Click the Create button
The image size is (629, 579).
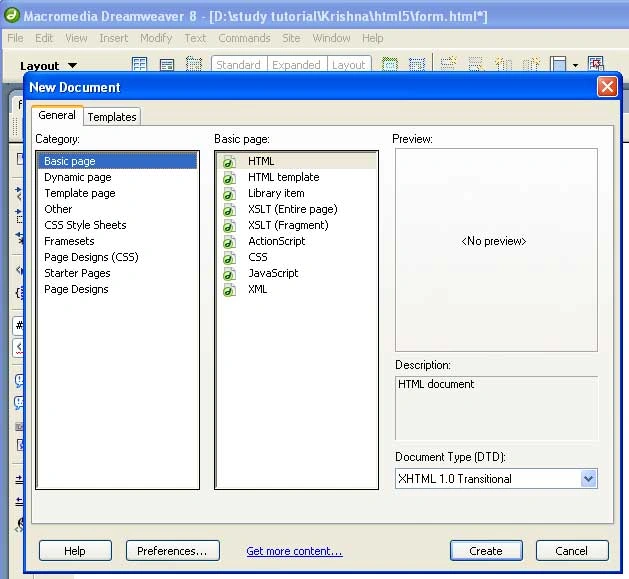tap(486, 551)
